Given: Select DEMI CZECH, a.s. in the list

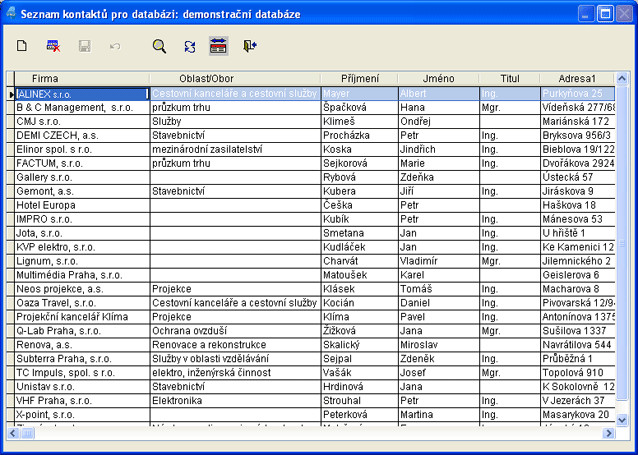Looking at the screenshot, I should point(82,135).
